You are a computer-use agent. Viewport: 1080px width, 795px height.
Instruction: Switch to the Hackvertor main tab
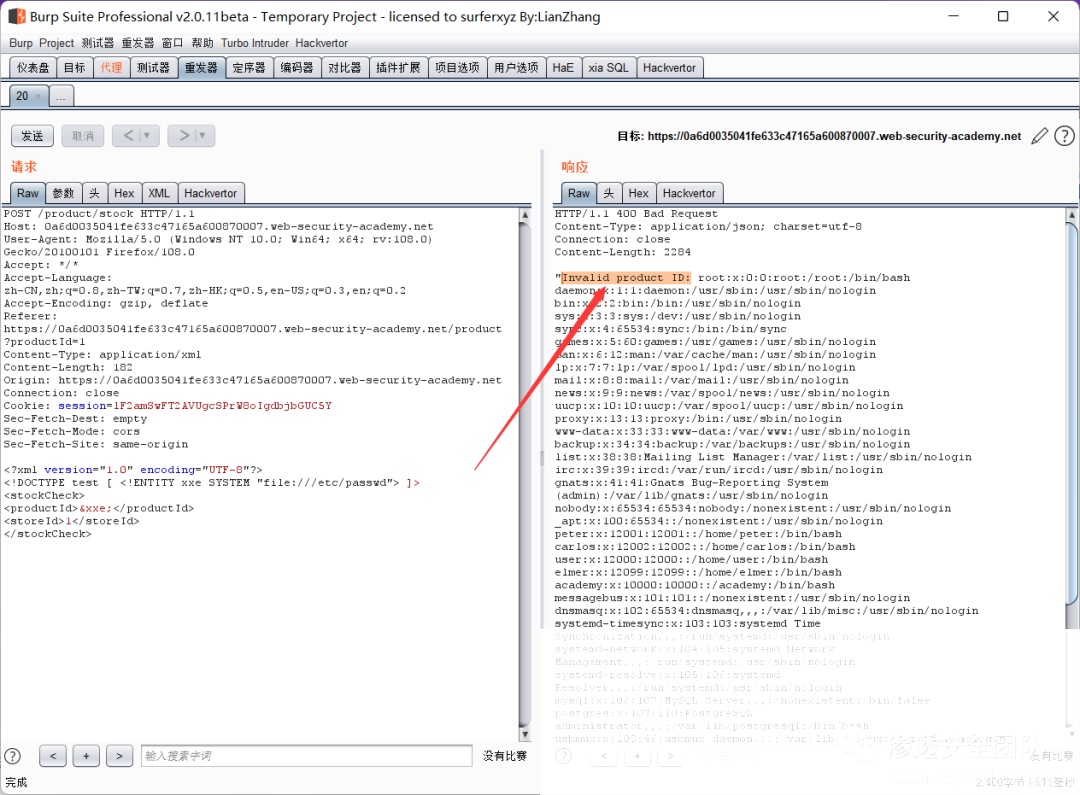click(669, 68)
